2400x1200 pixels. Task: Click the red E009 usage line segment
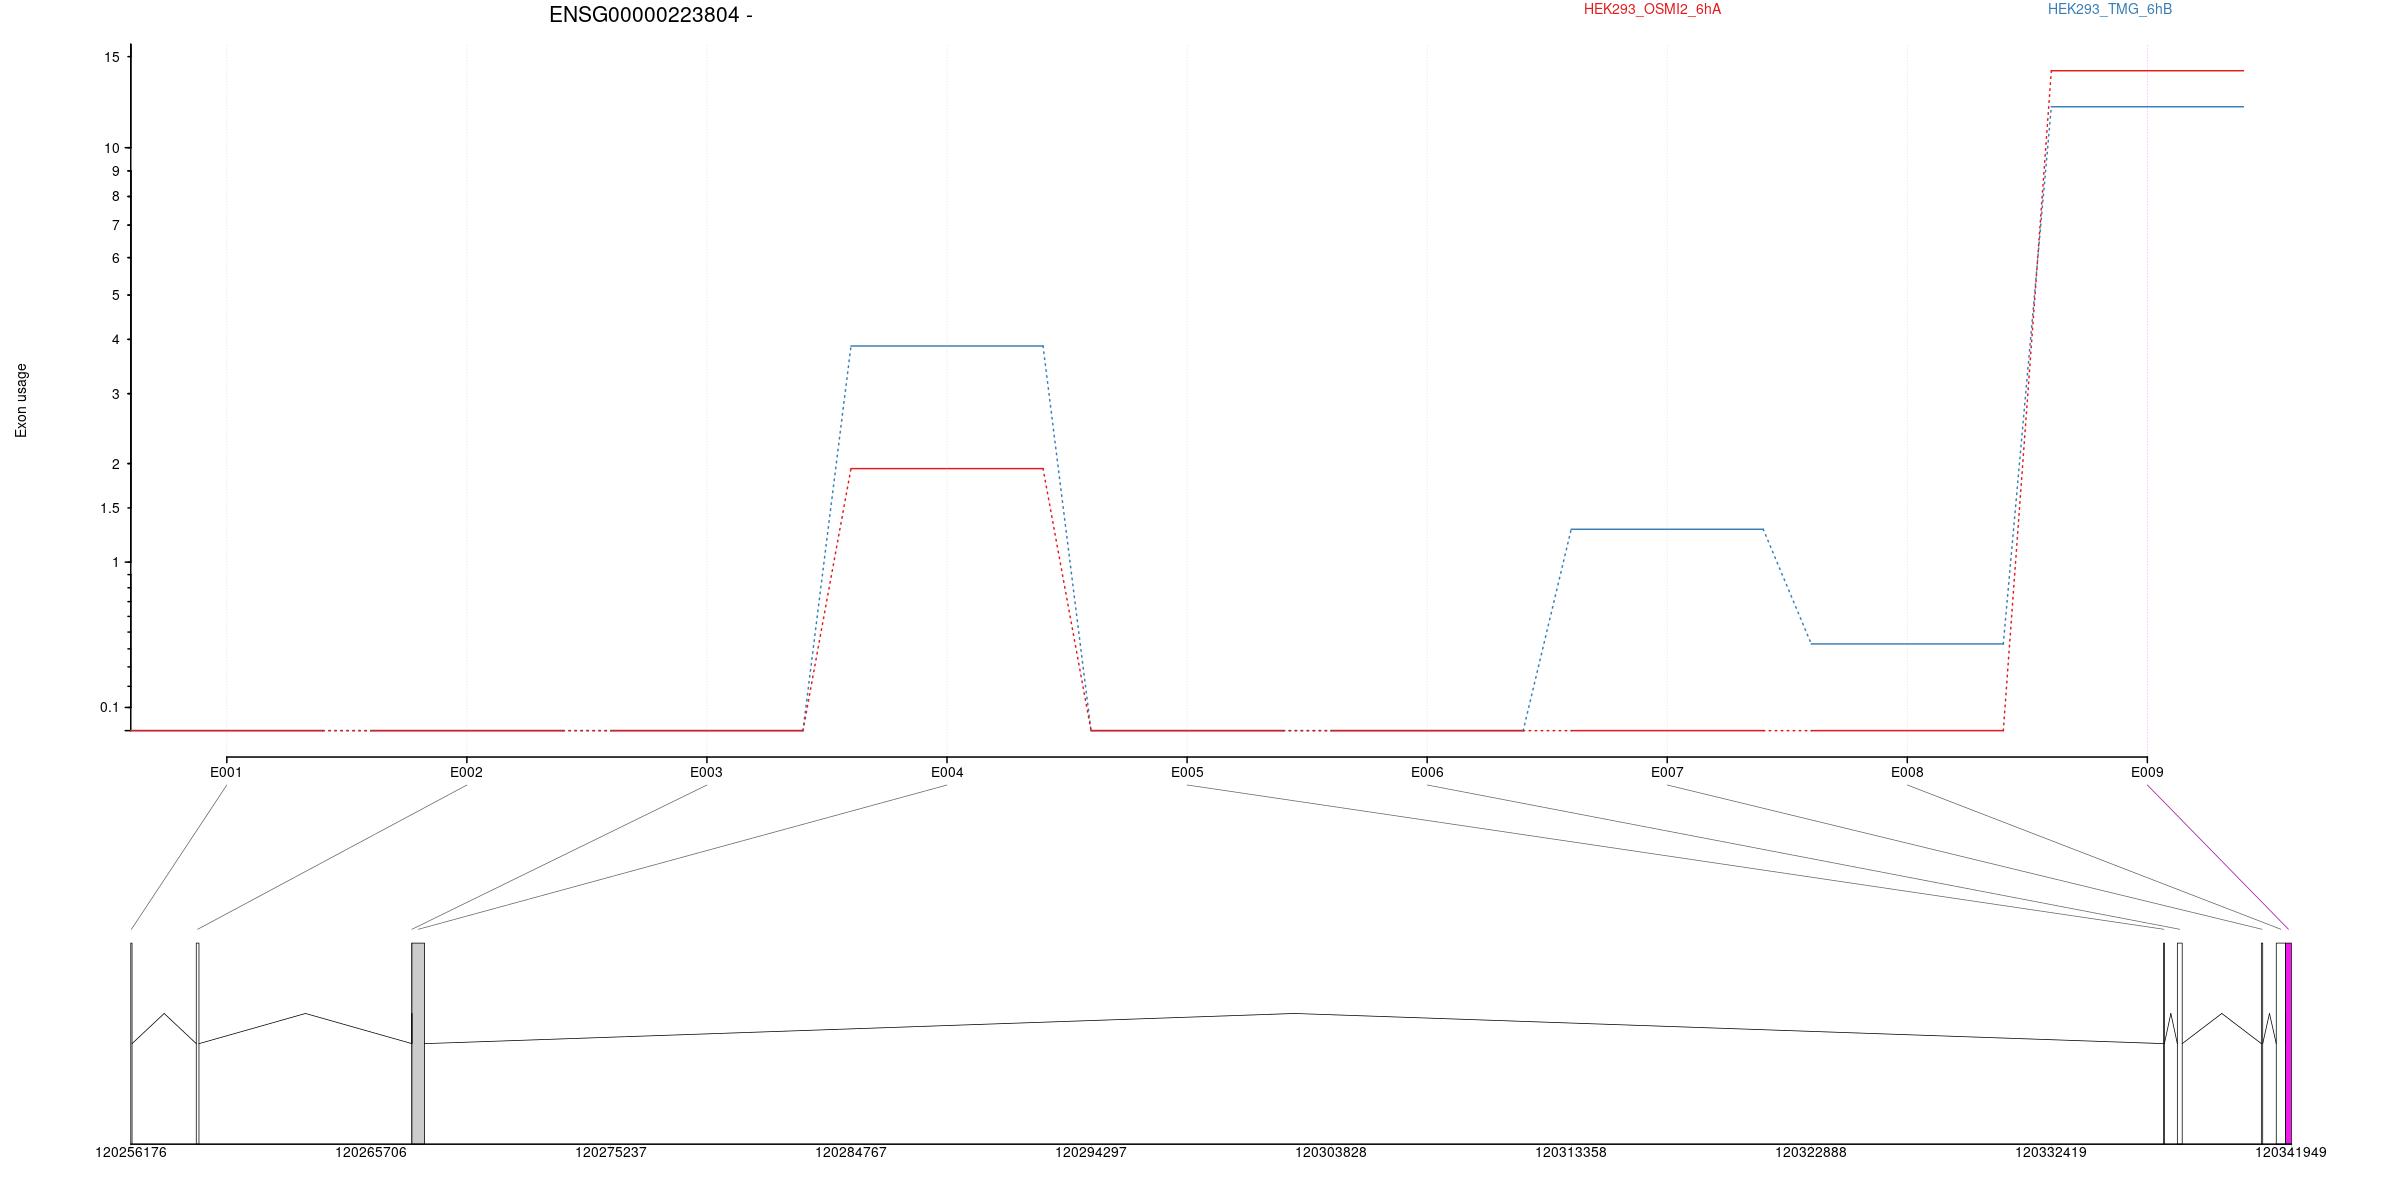(x=2147, y=71)
